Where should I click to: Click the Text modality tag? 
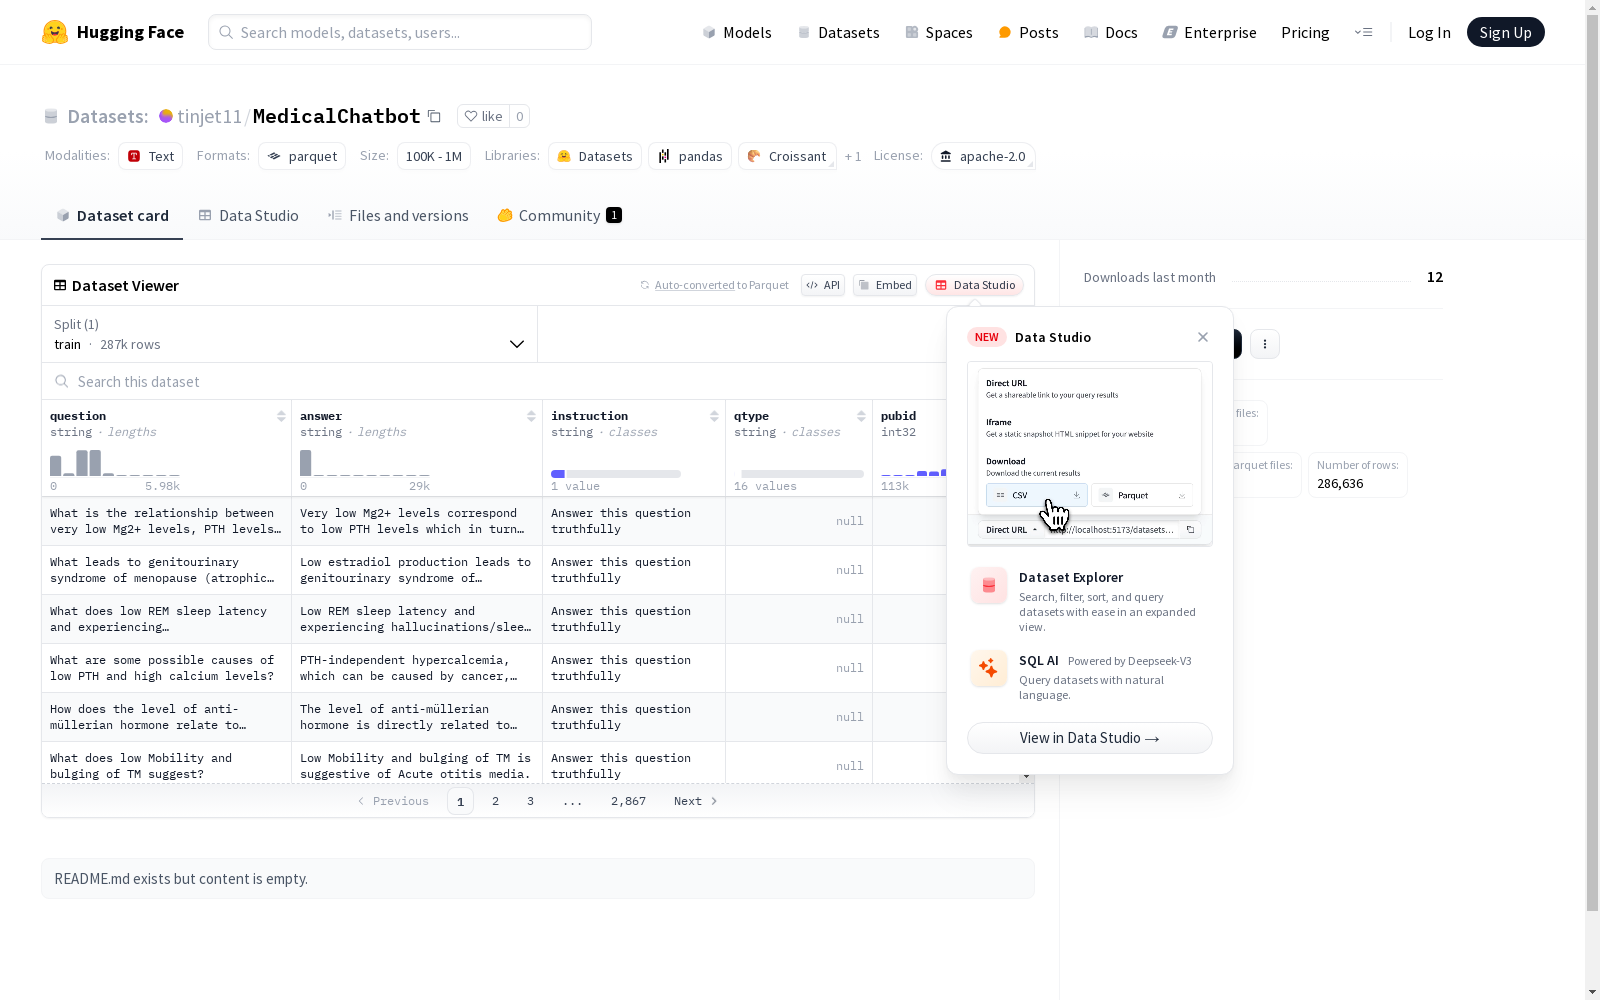coord(151,156)
